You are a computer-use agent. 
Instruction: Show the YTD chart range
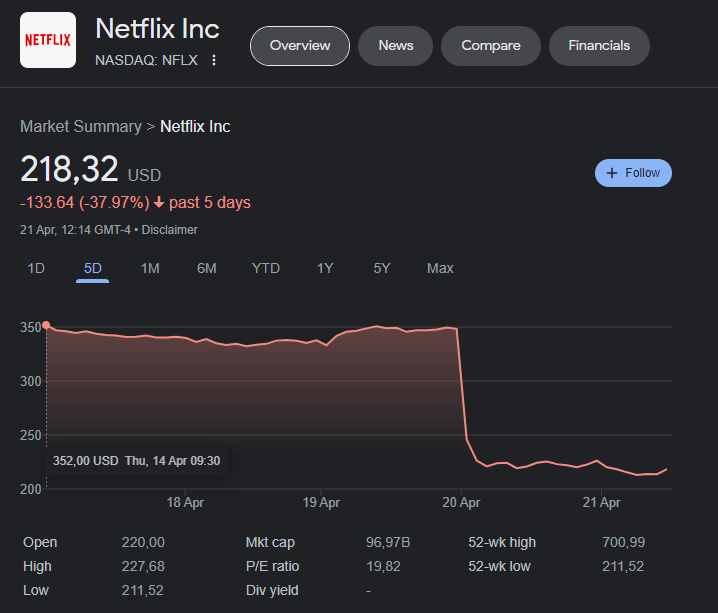coord(266,268)
